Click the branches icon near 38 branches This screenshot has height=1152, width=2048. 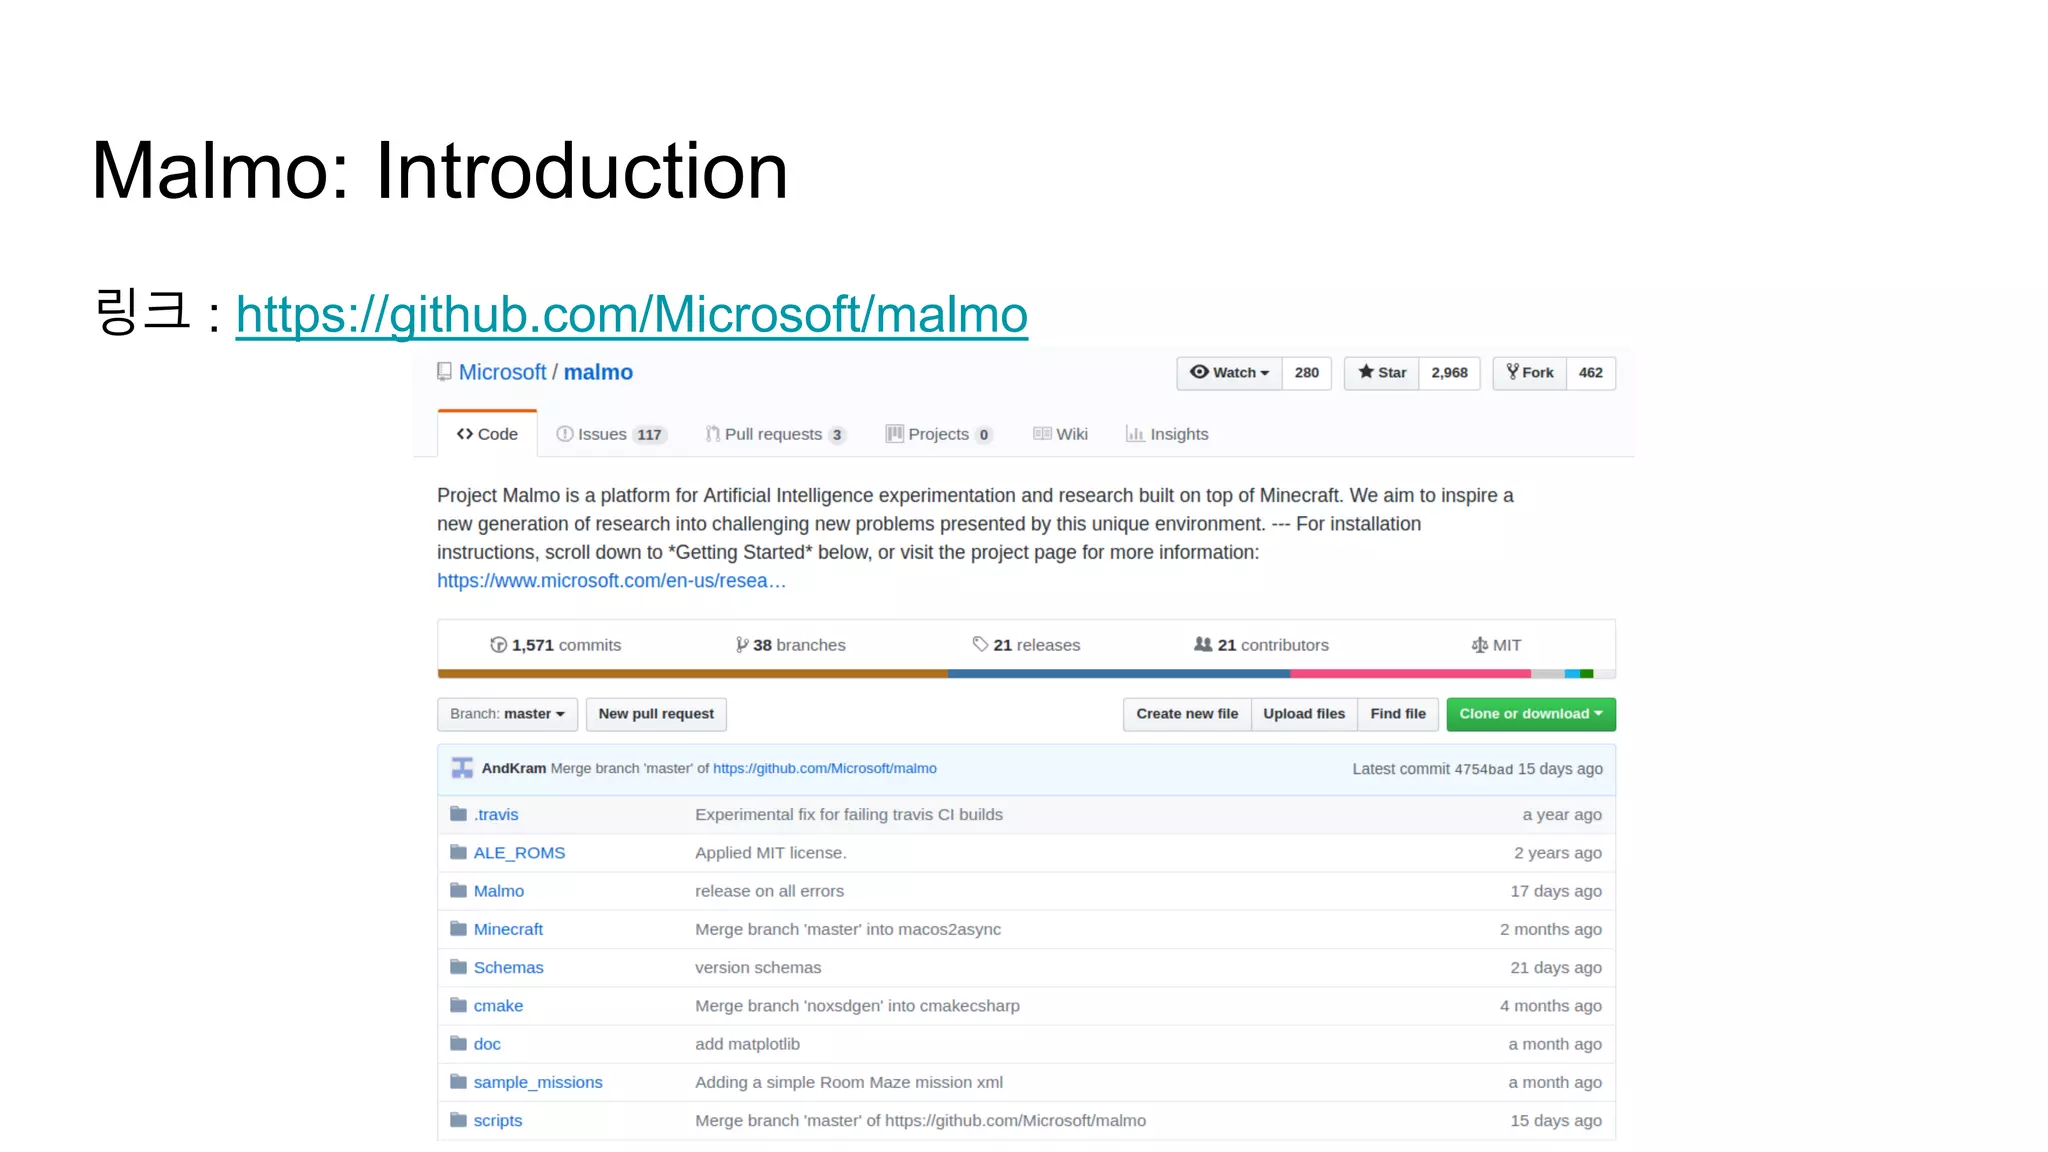[742, 645]
